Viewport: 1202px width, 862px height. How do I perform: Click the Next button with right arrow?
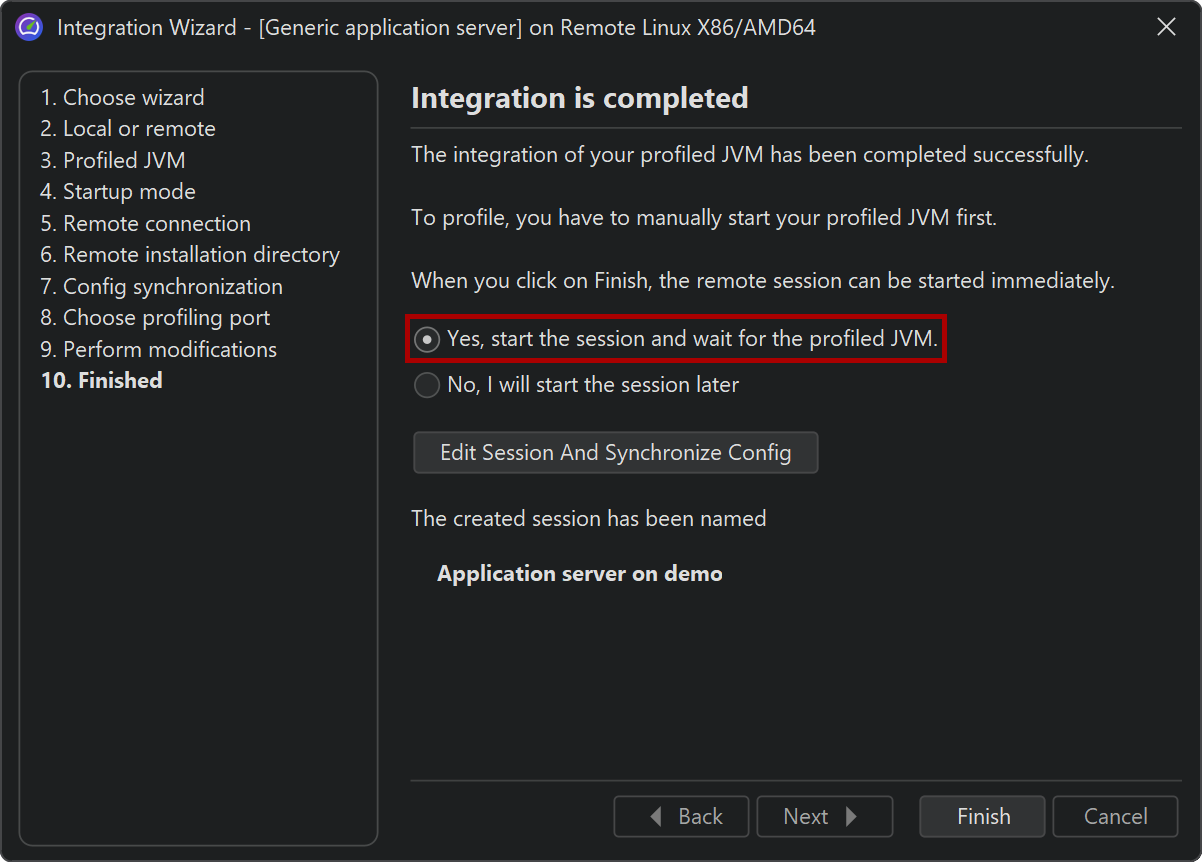(x=824, y=817)
